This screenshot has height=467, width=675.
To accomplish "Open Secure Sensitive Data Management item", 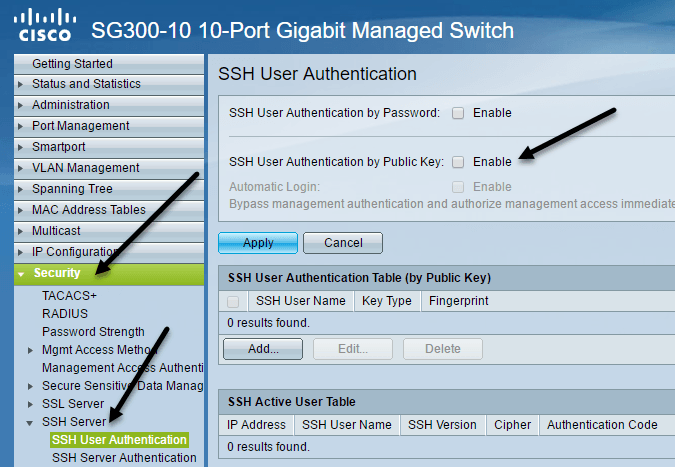I will tap(123, 386).
